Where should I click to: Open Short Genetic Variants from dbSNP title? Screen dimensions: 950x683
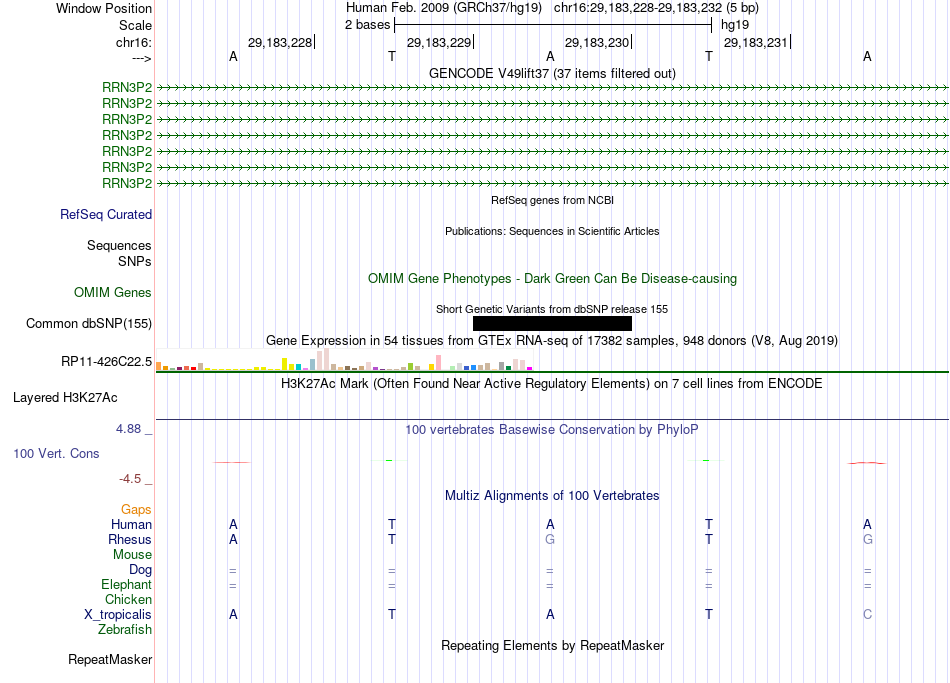(552, 309)
